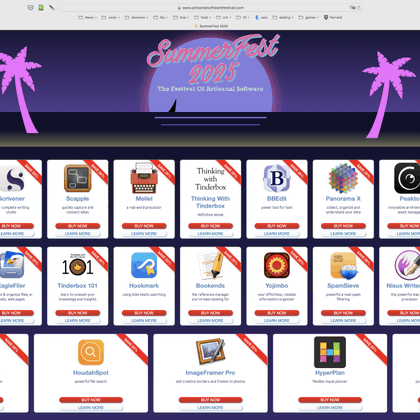Click Learn More under Yojimbo

(x=277, y=321)
